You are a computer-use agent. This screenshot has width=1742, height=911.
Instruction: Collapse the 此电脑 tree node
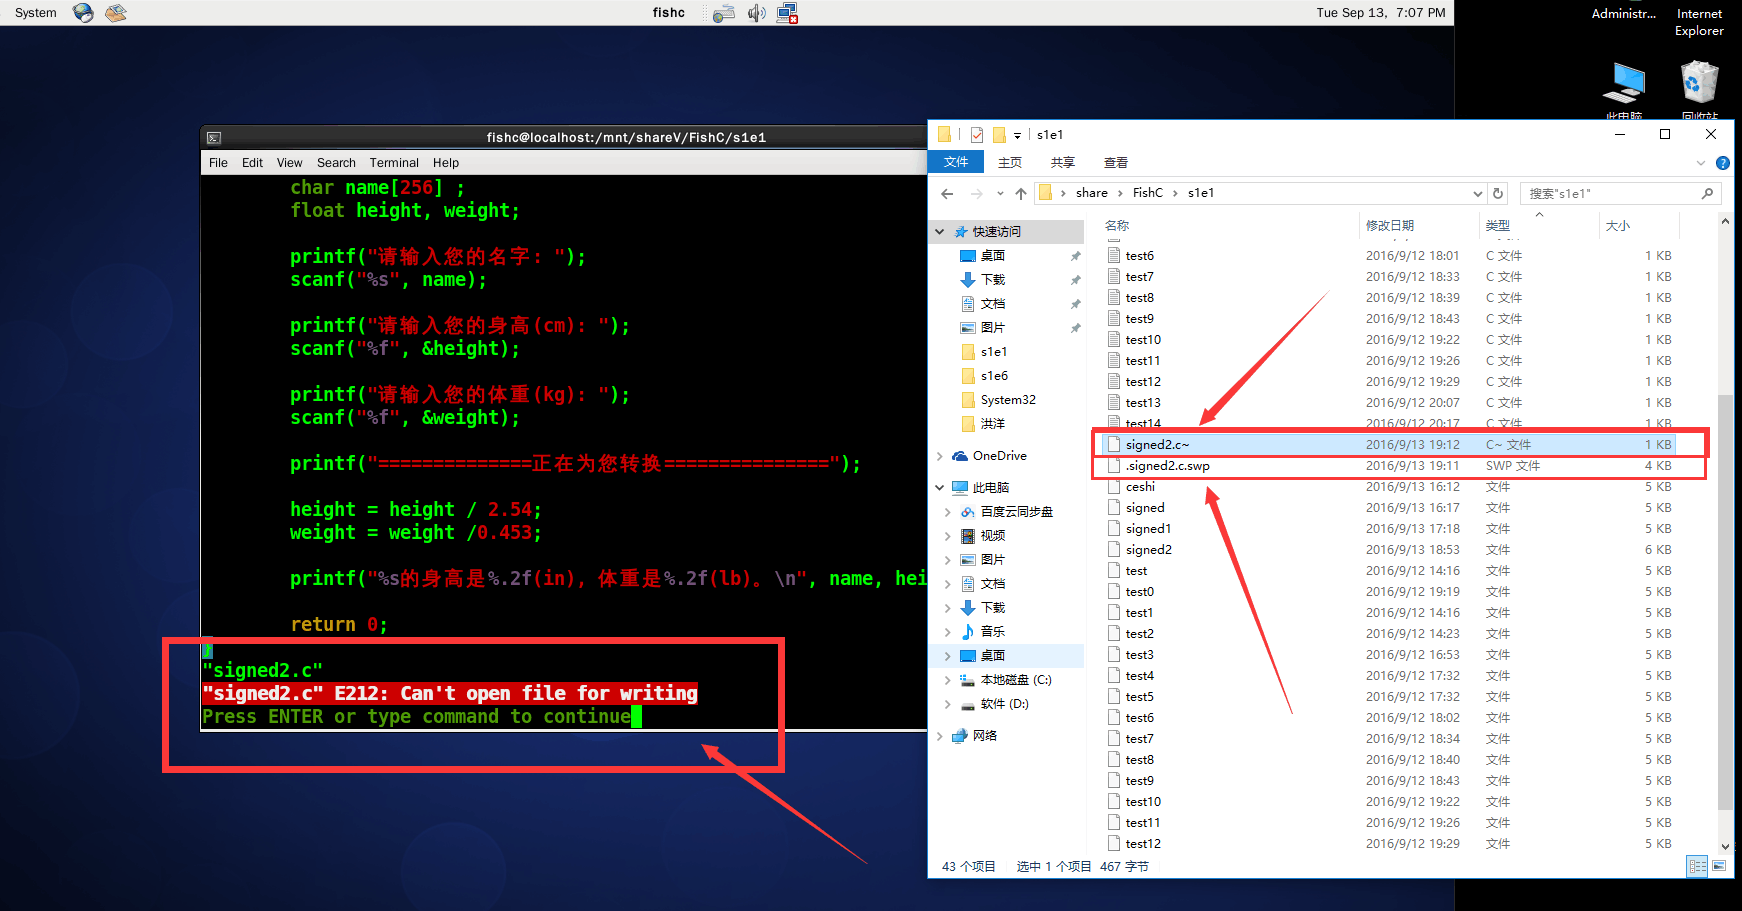click(x=940, y=488)
